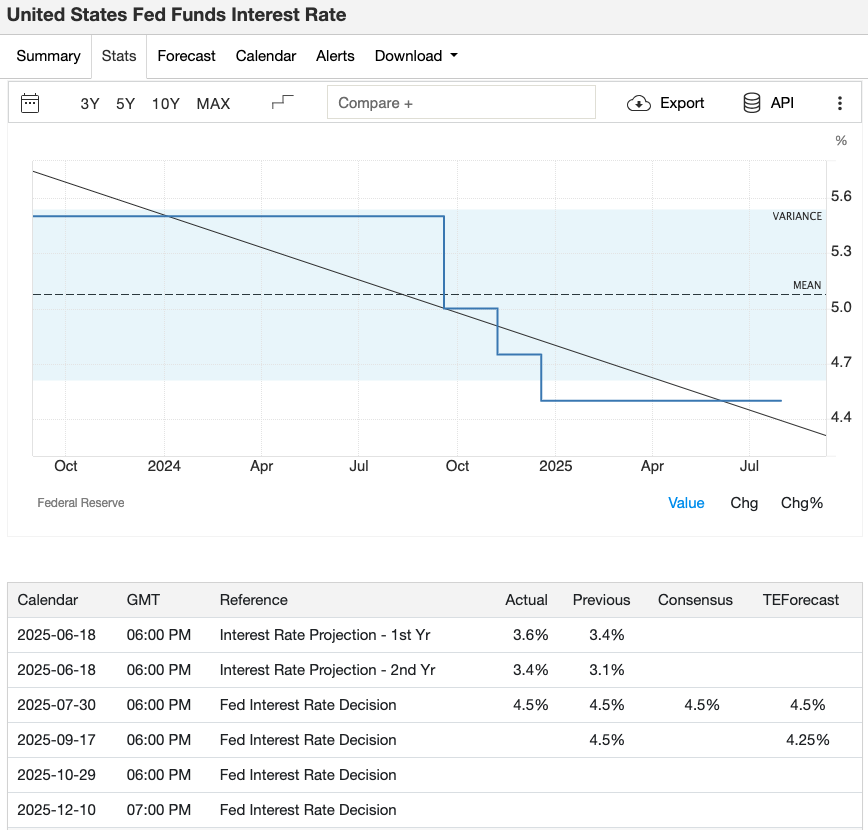Viewport: 868px width, 830px height.
Task: Click the Export label text
Action: [682, 103]
